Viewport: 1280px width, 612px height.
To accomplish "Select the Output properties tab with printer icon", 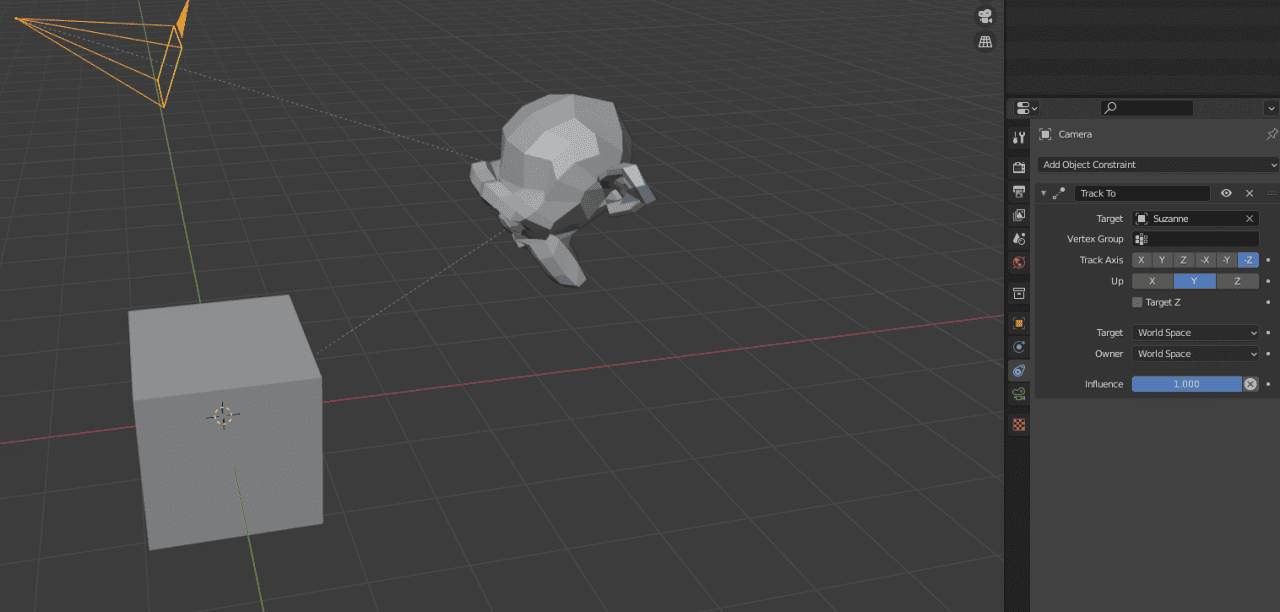I will click(1018, 190).
